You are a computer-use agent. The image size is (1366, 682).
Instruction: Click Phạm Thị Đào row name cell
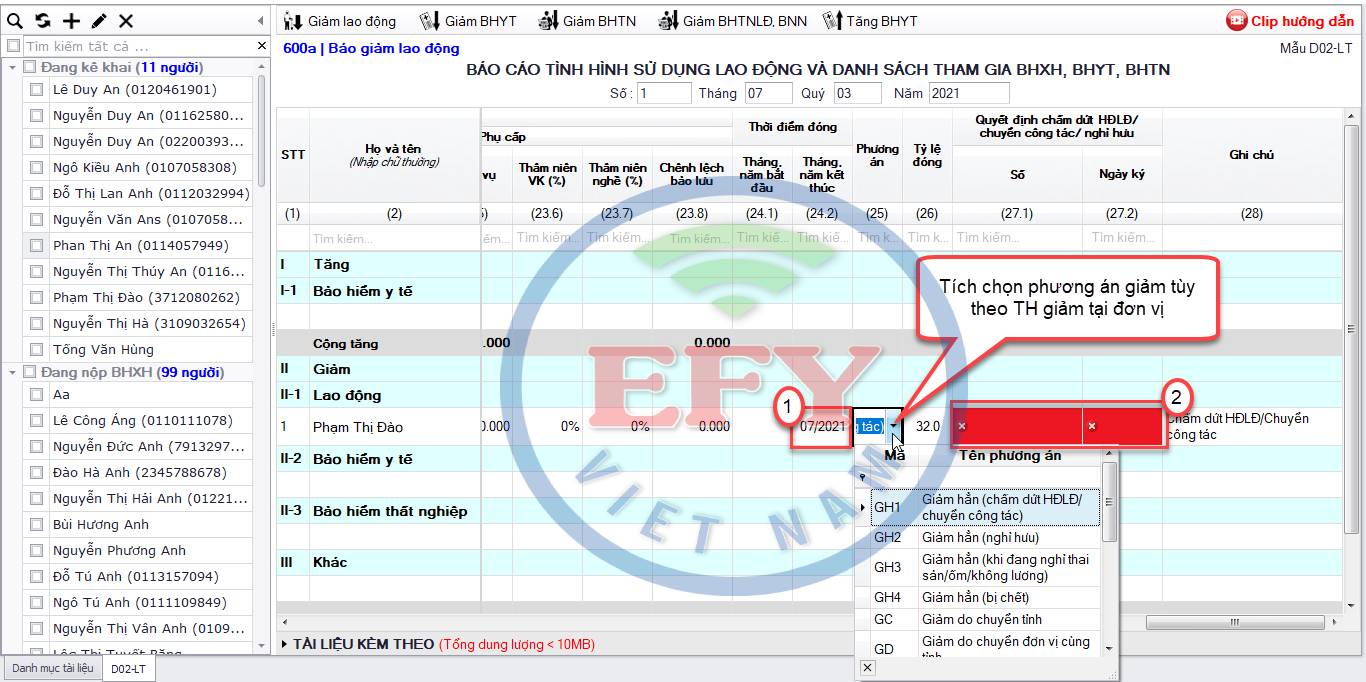(395, 427)
